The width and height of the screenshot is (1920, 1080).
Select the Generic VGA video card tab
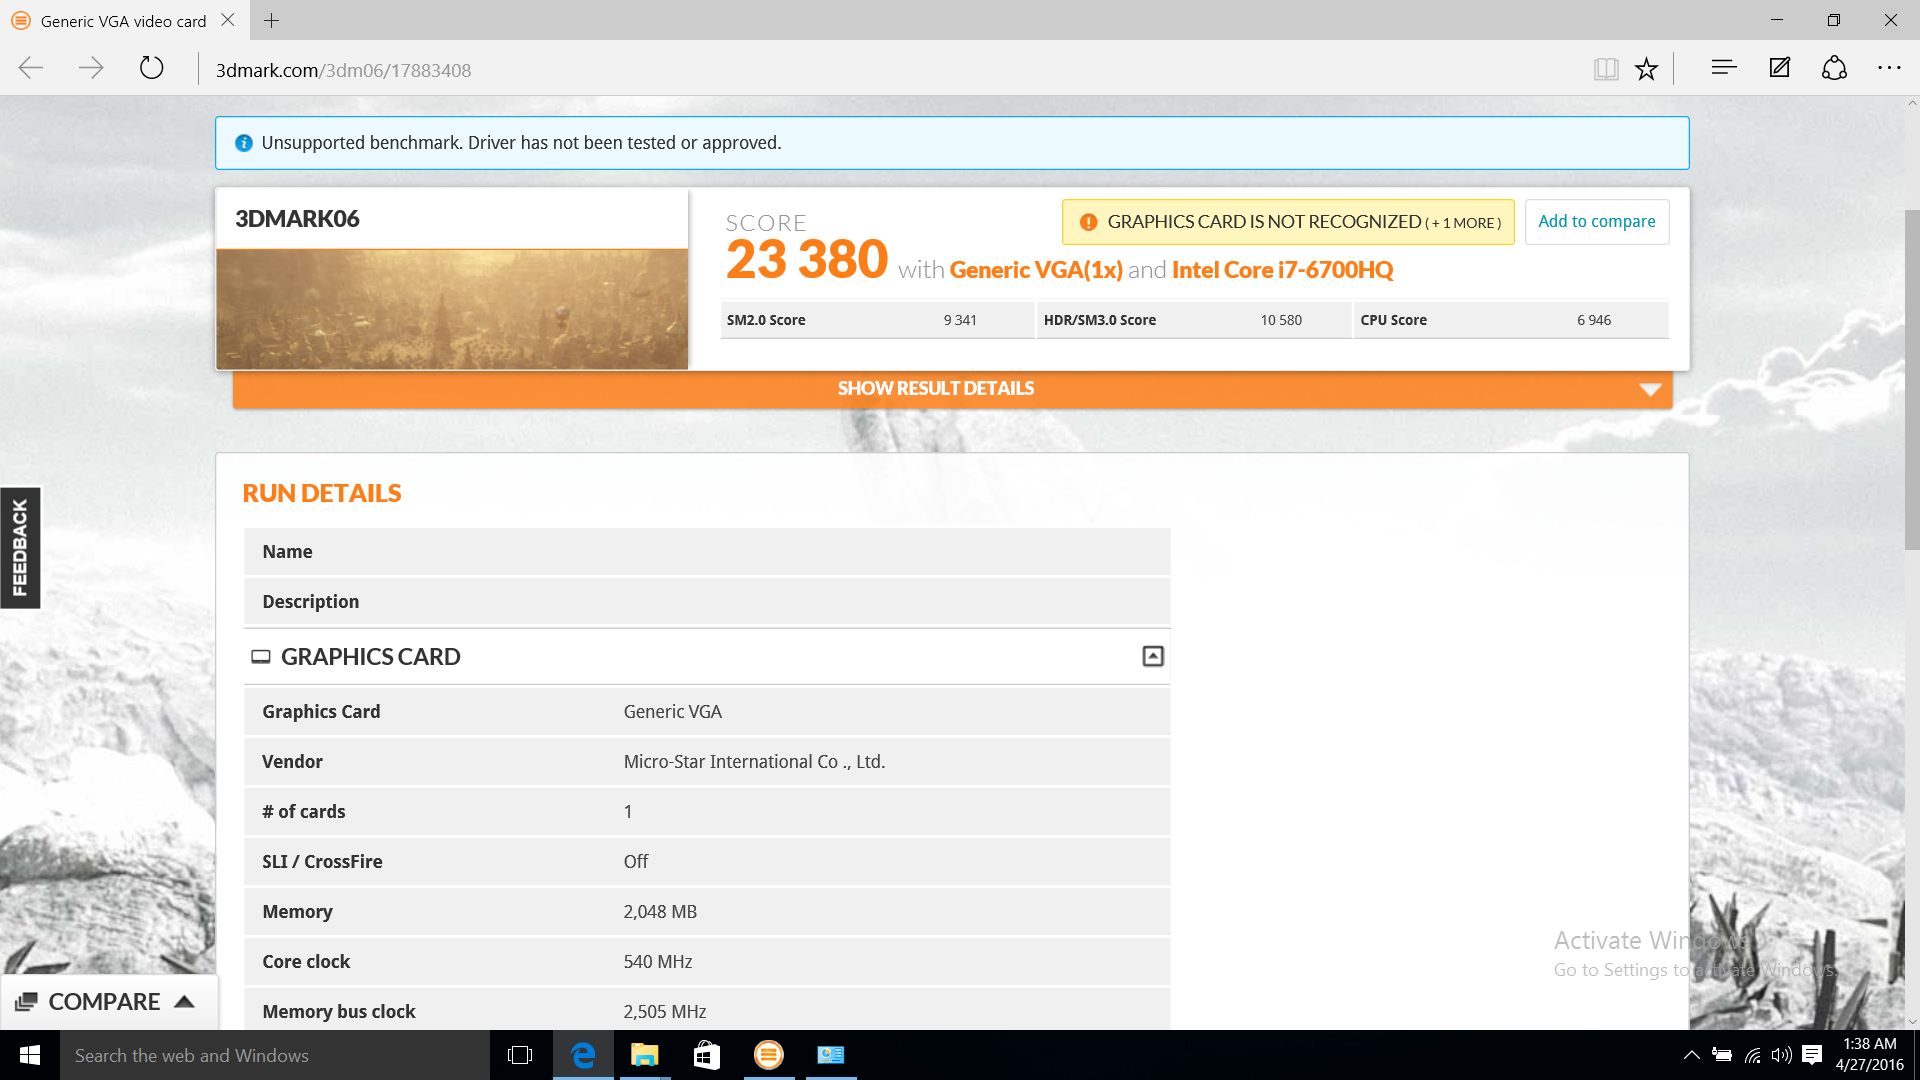[123, 20]
